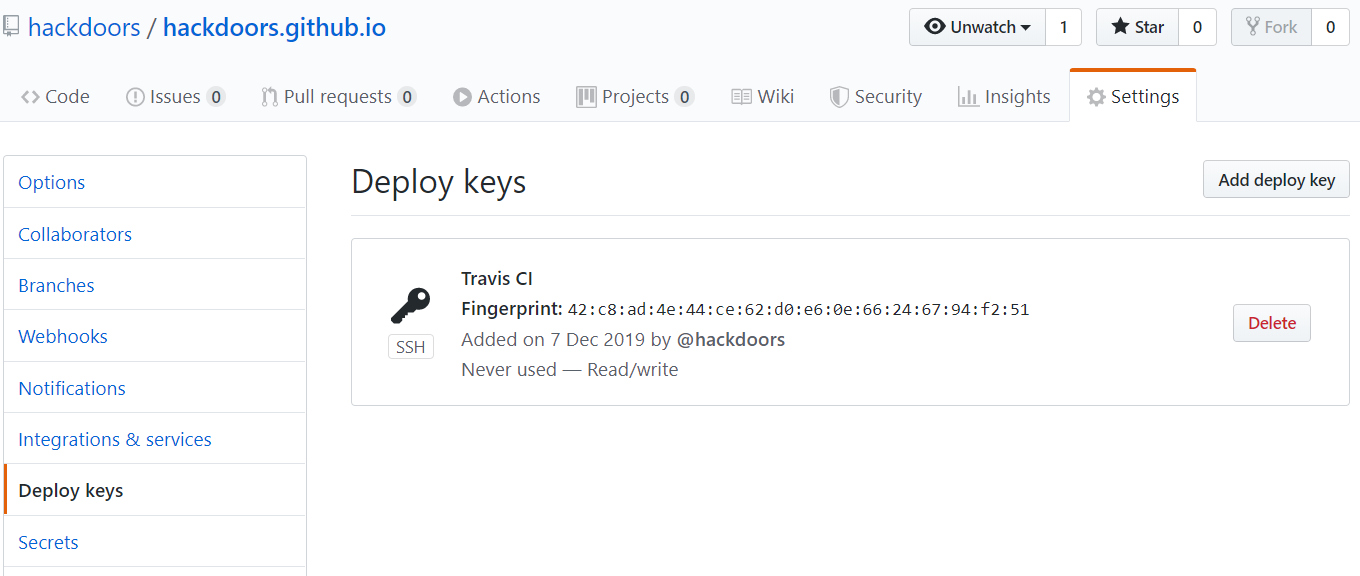Open the Code tab
The image size is (1360, 576).
tap(56, 97)
